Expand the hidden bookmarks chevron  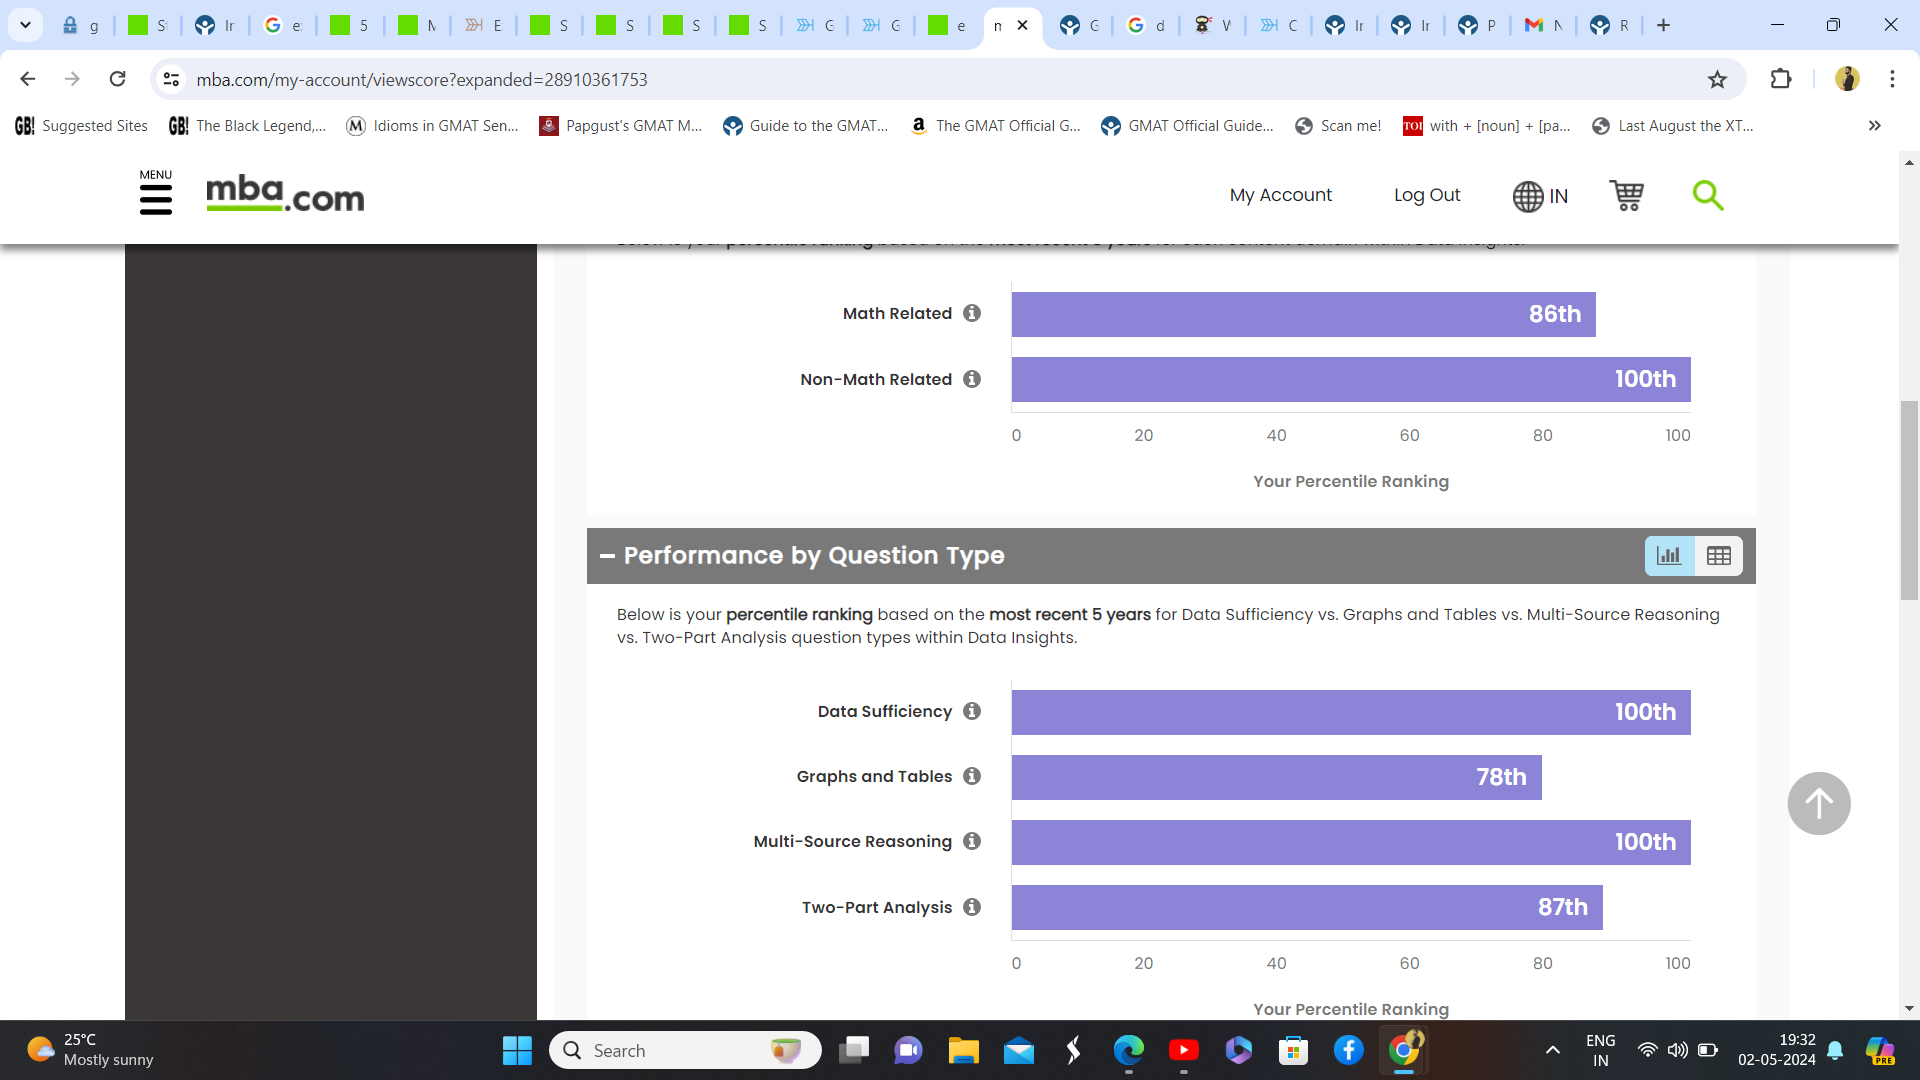click(x=1874, y=125)
